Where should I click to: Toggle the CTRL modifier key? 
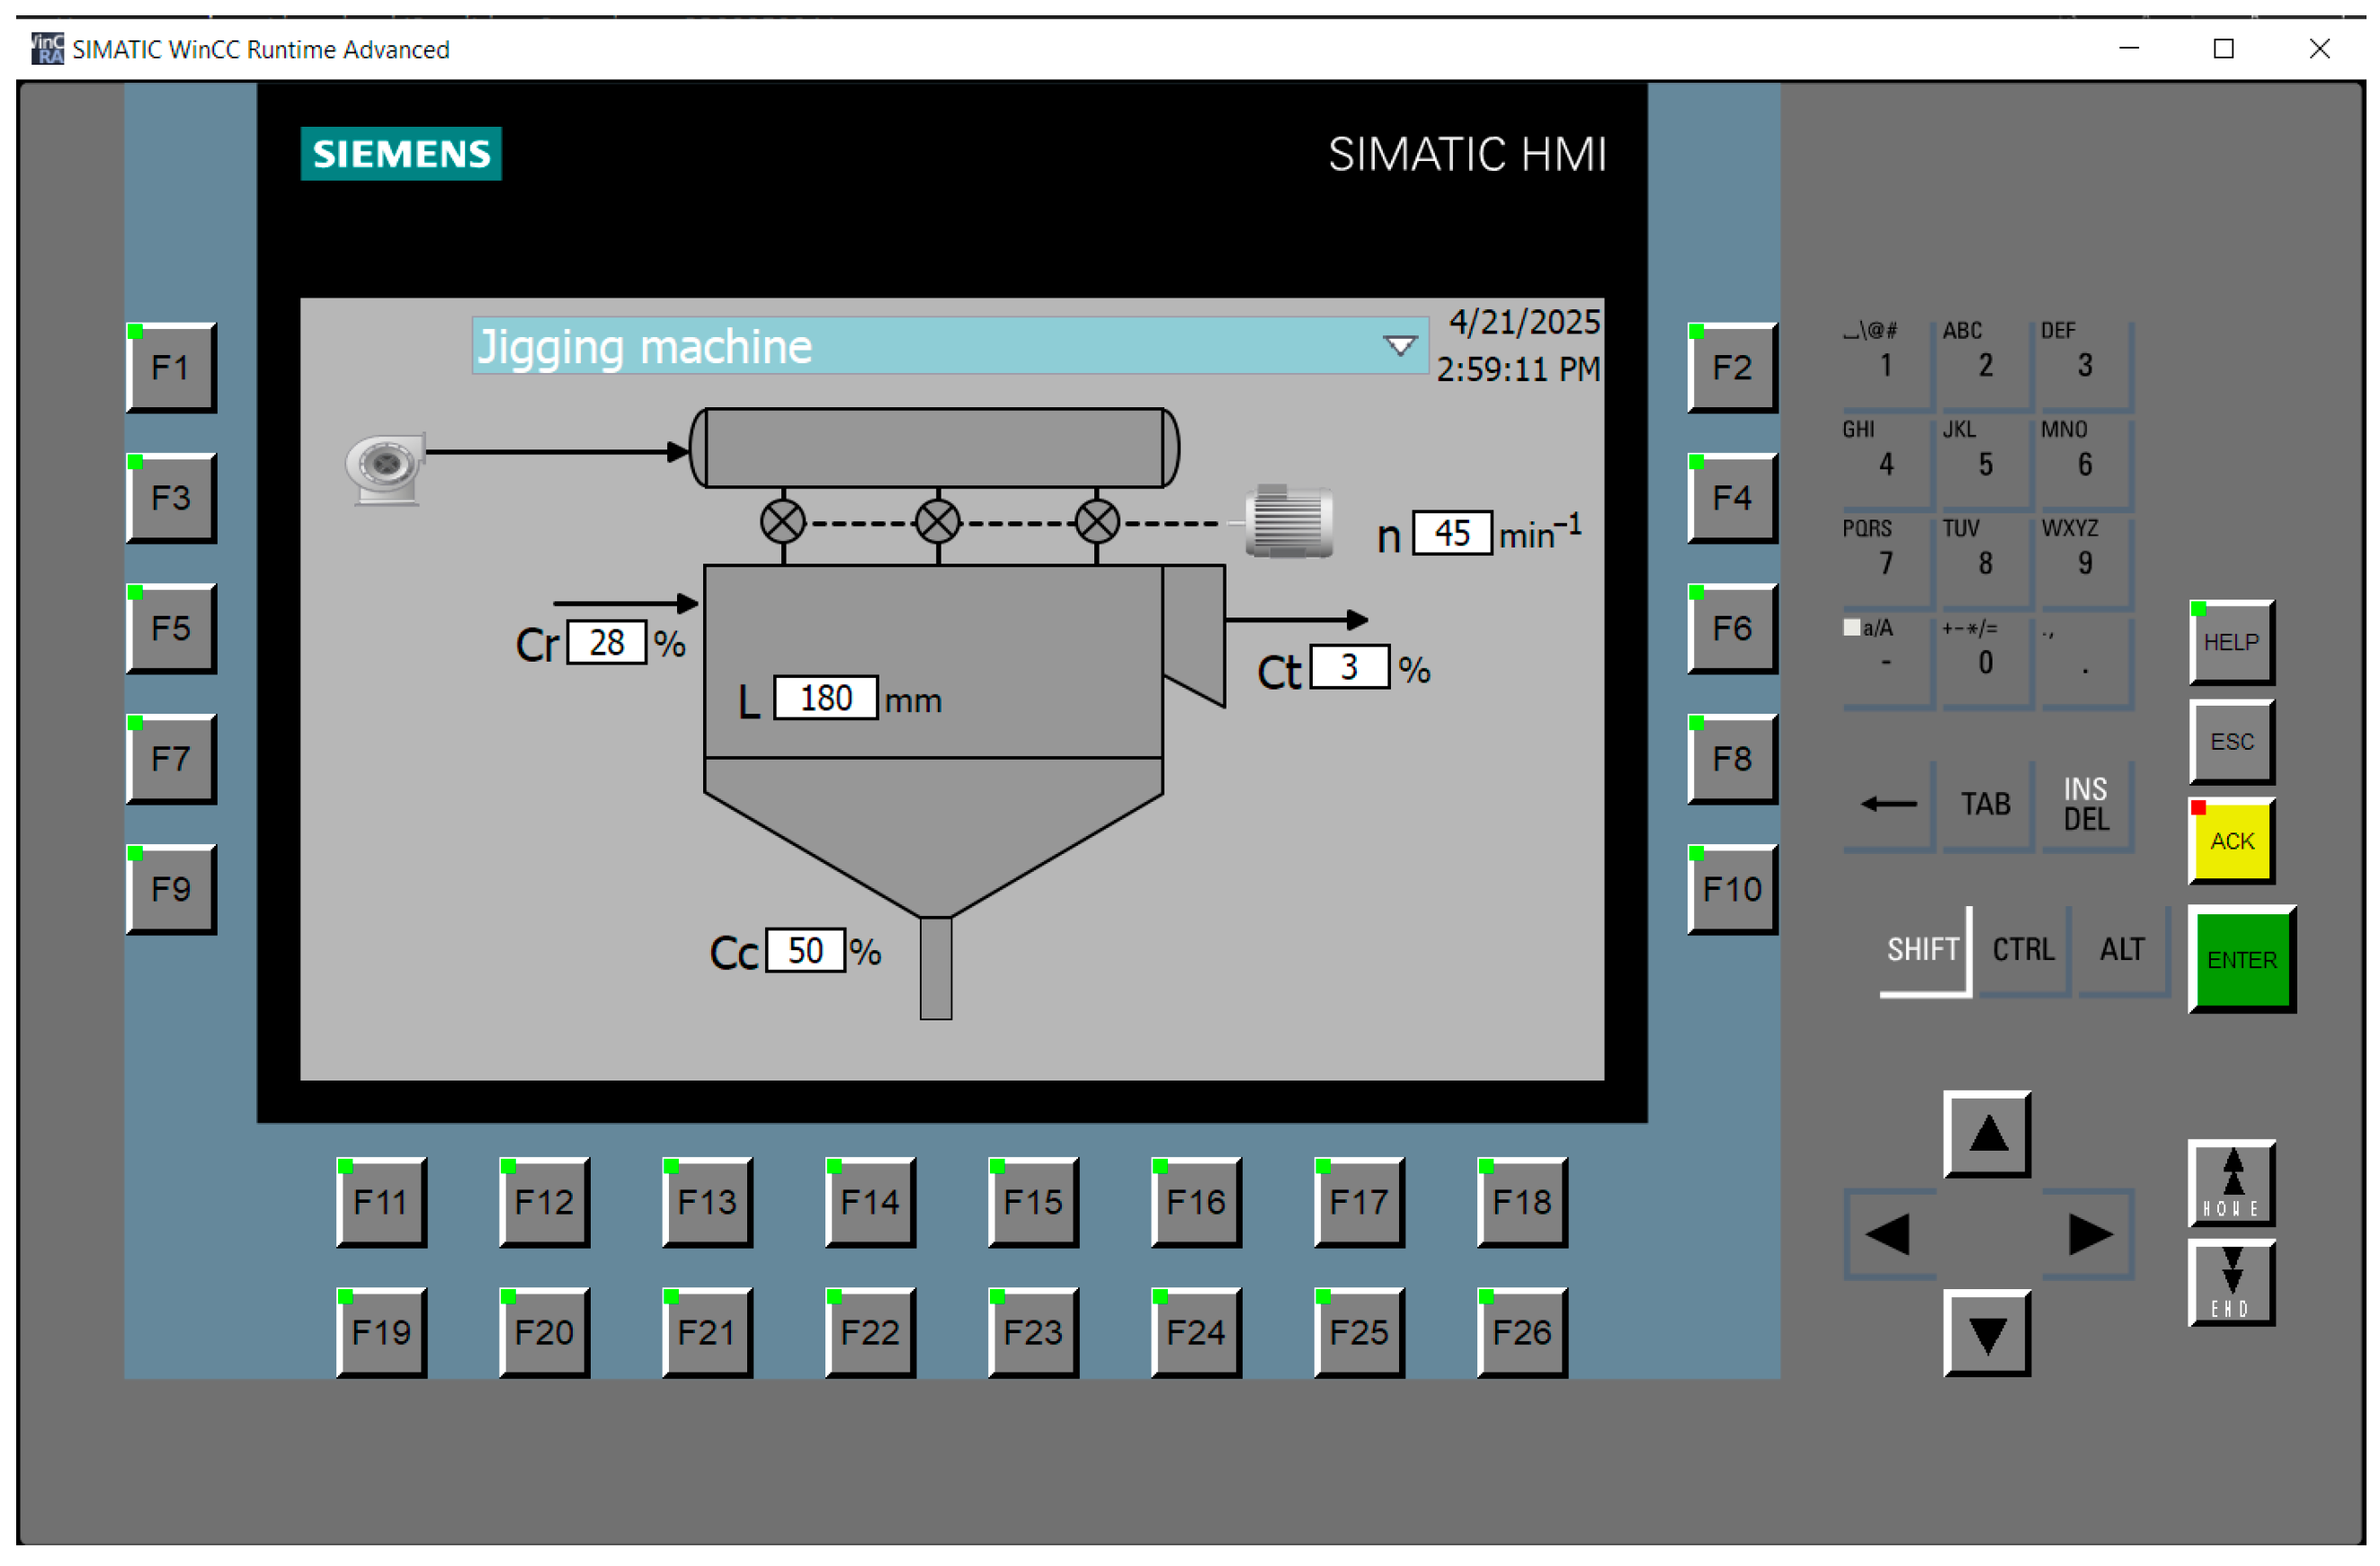(2022, 948)
